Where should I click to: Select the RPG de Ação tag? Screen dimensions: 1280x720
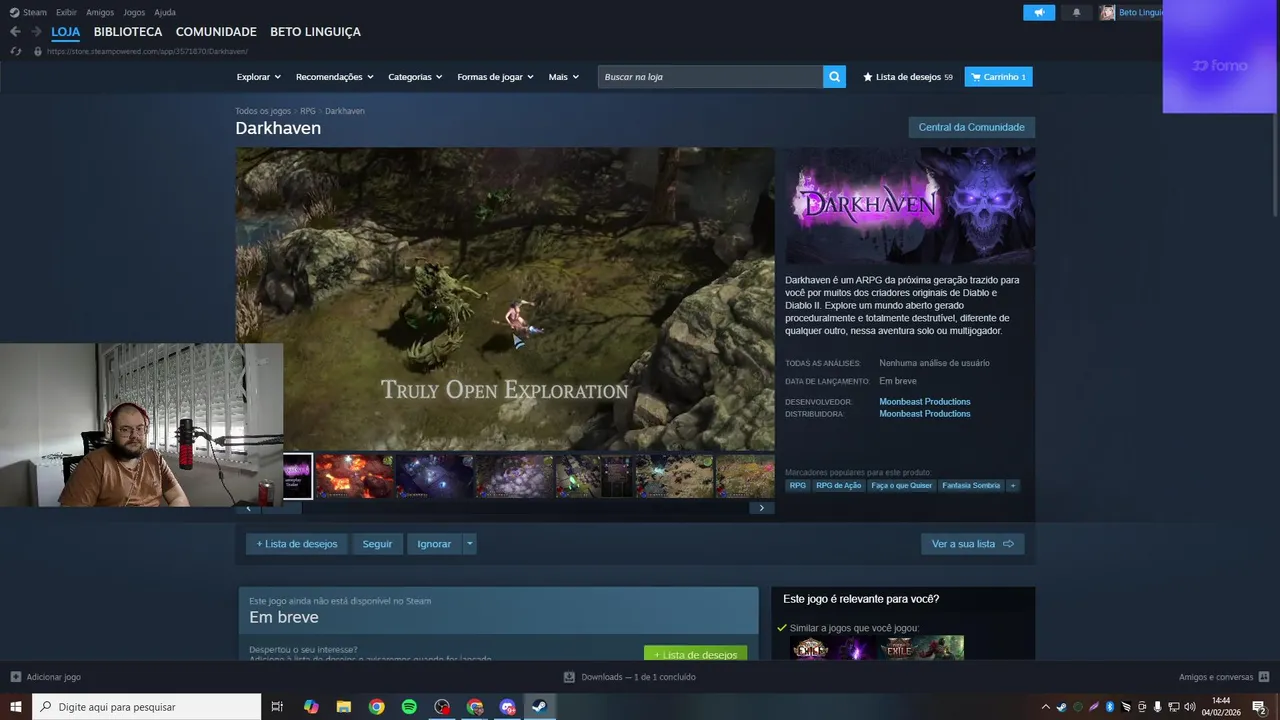point(838,486)
